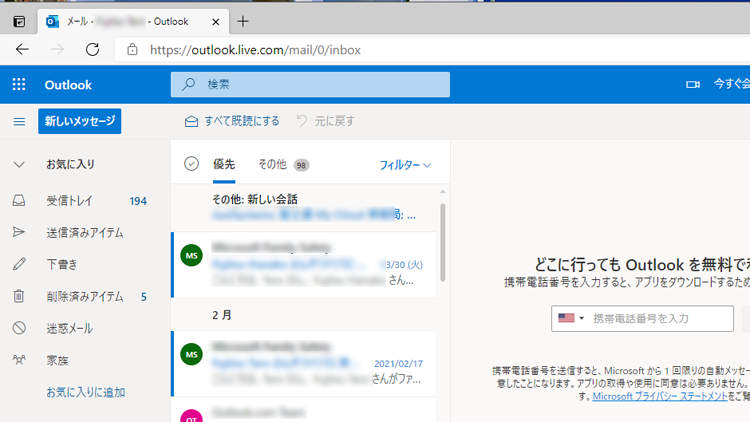
Task: Open the Microsoft プライバシー ステートメント link
Action: [660, 396]
